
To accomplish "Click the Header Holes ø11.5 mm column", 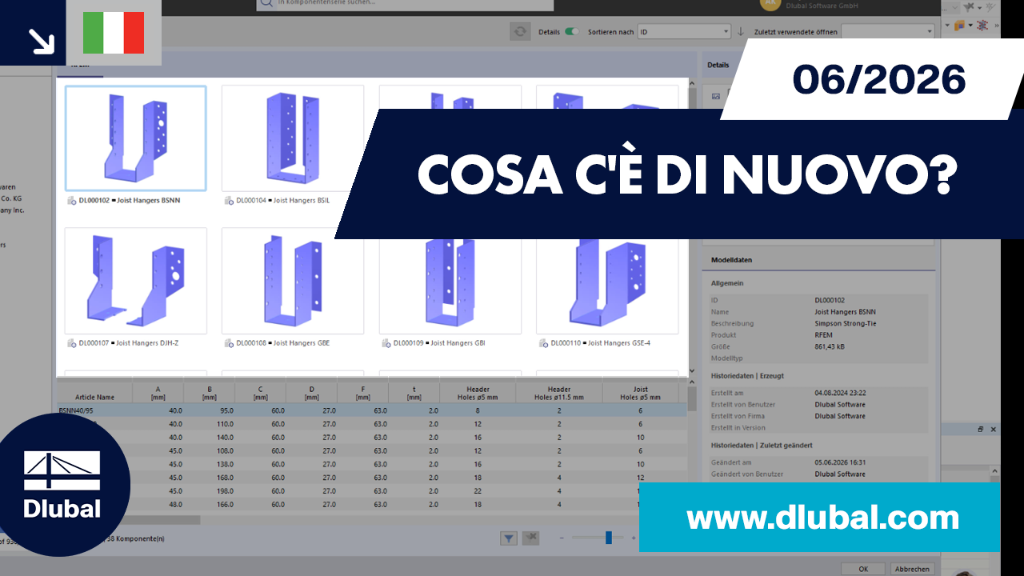I will [559, 392].
